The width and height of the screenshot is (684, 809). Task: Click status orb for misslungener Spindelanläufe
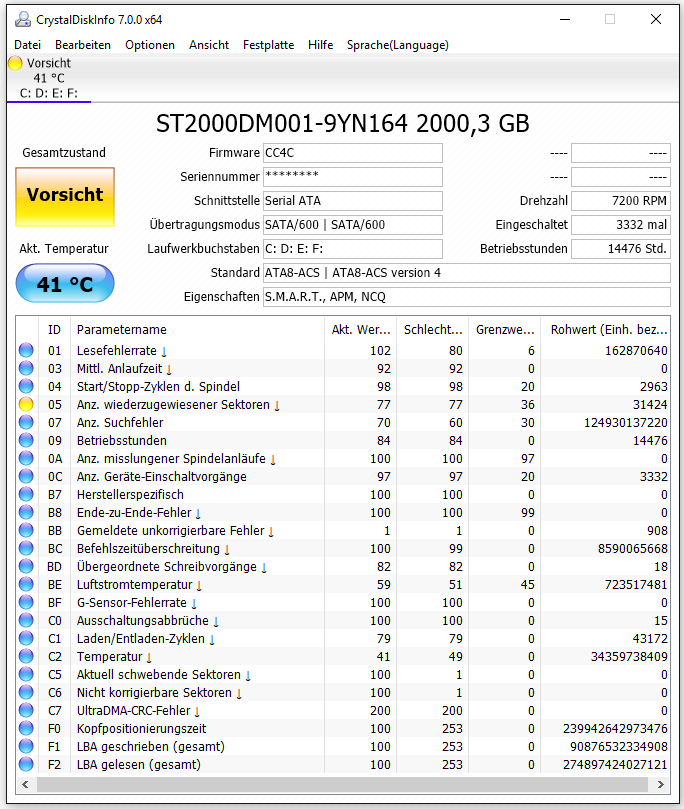(26, 459)
